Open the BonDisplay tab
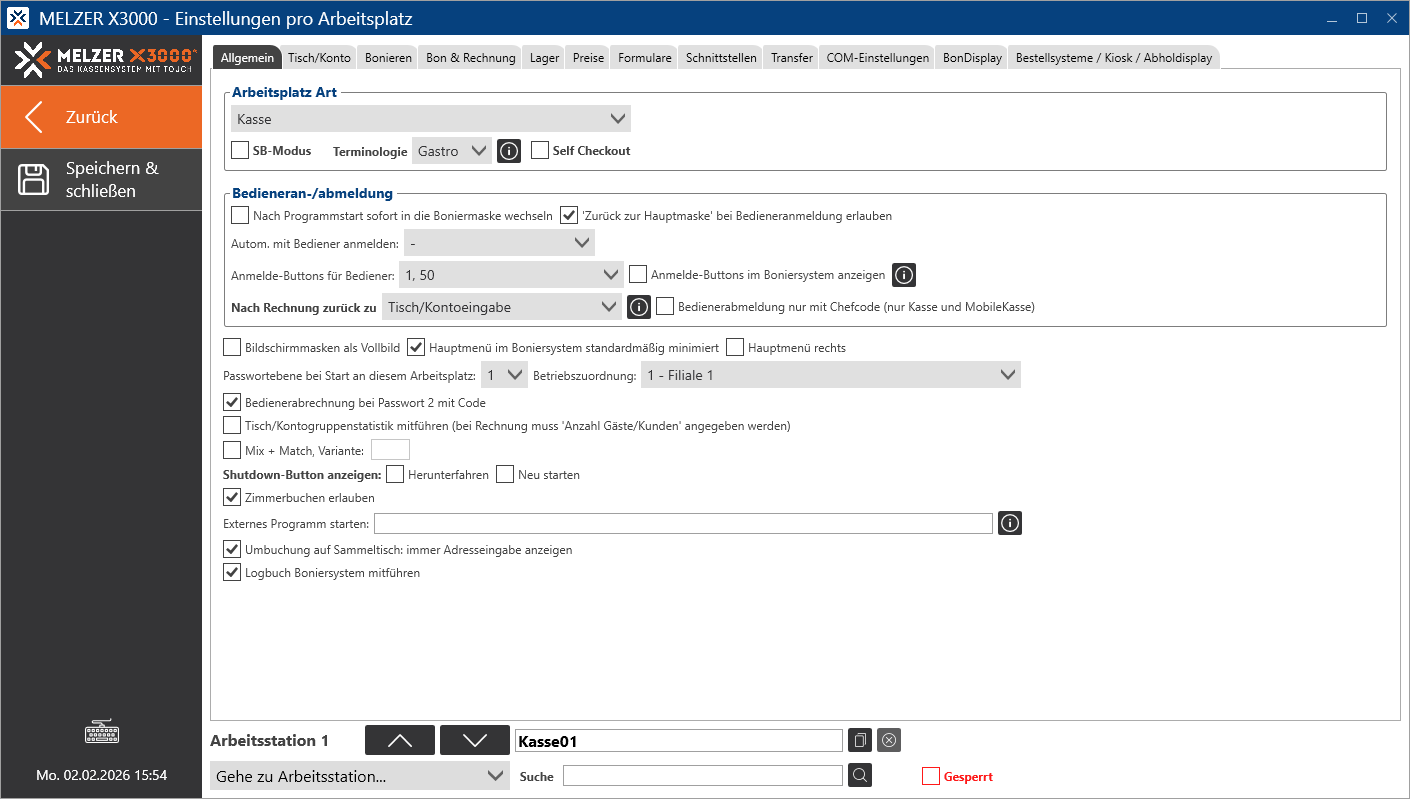 [x=972, y=58]
